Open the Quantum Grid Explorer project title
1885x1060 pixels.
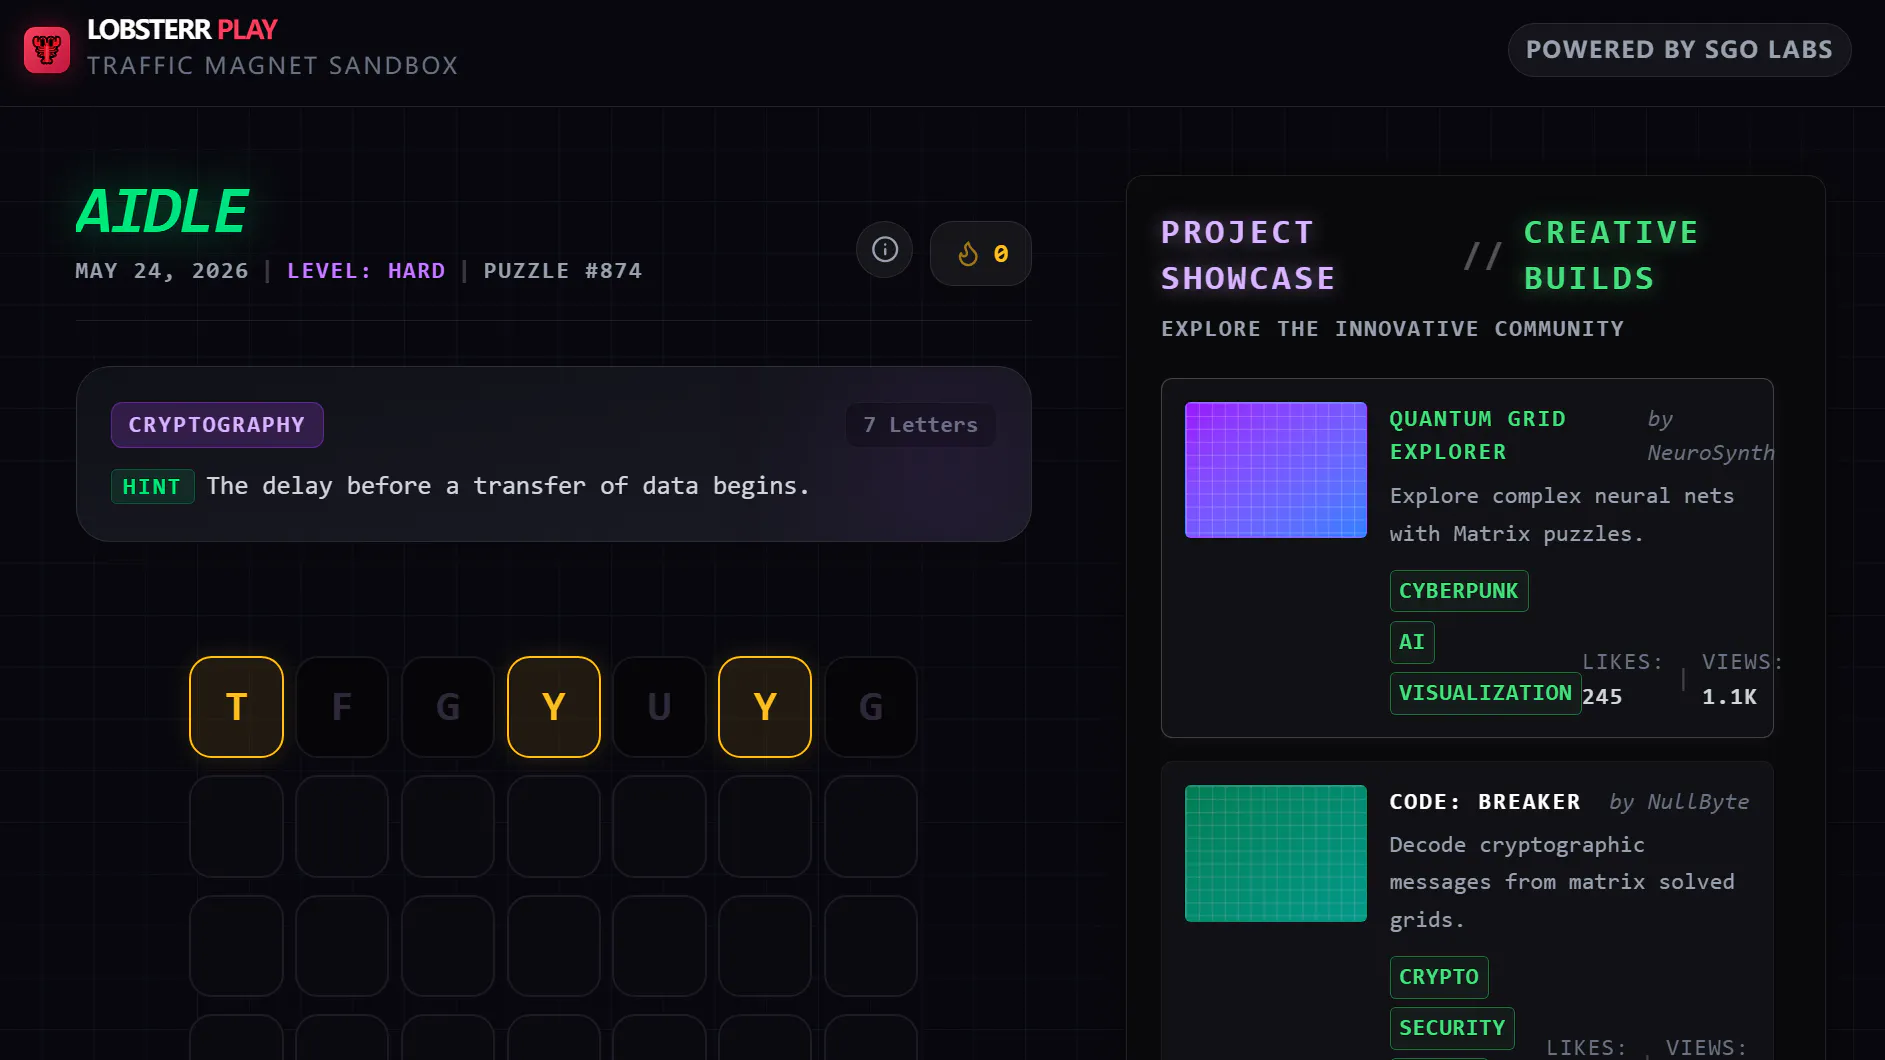point(1478,435)
